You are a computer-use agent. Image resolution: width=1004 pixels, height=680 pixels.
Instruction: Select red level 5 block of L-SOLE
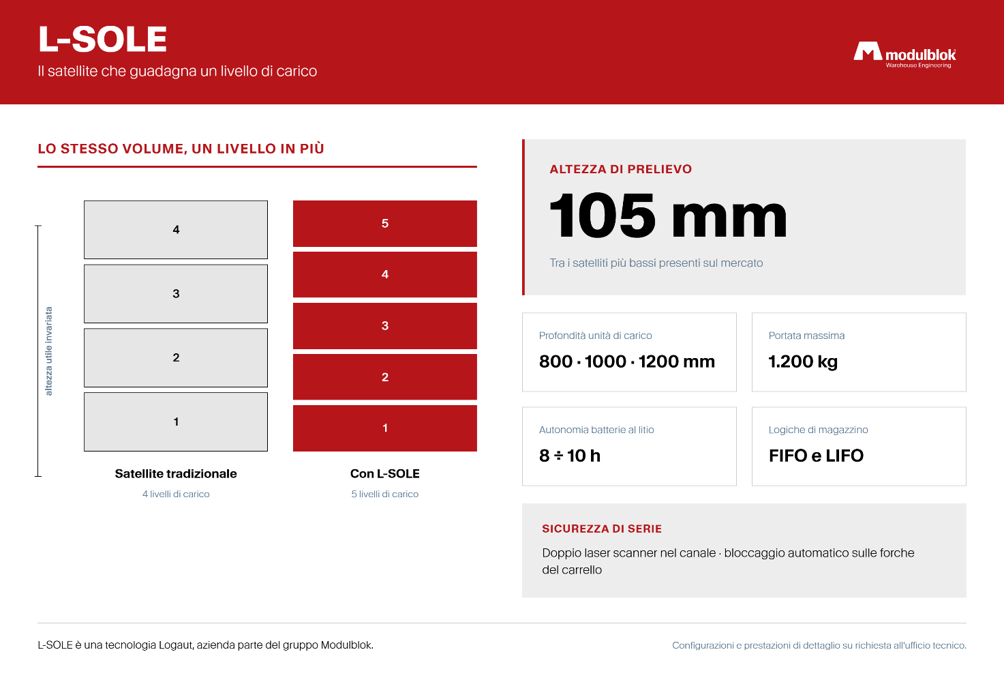385,223
